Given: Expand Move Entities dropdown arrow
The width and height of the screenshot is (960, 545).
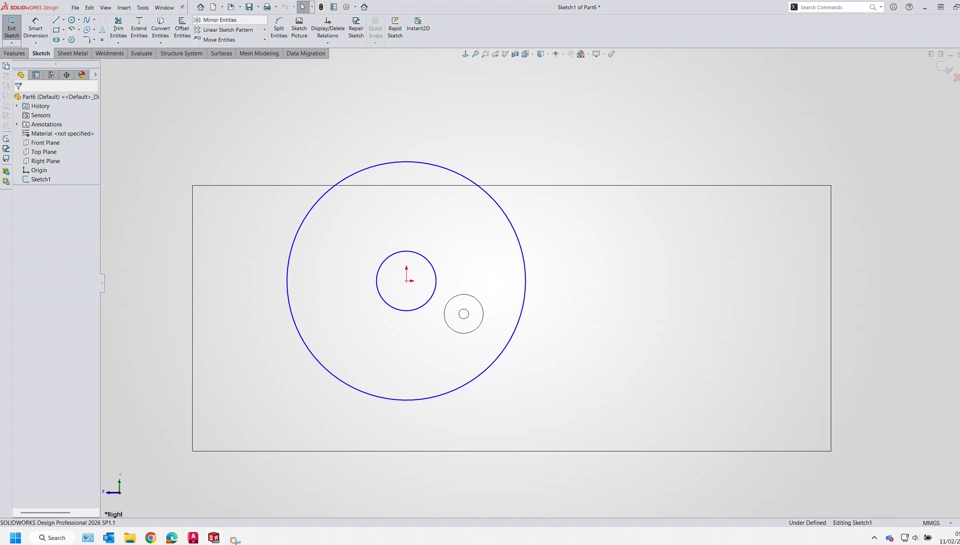Looking at the screenshot, I should 264,40.
